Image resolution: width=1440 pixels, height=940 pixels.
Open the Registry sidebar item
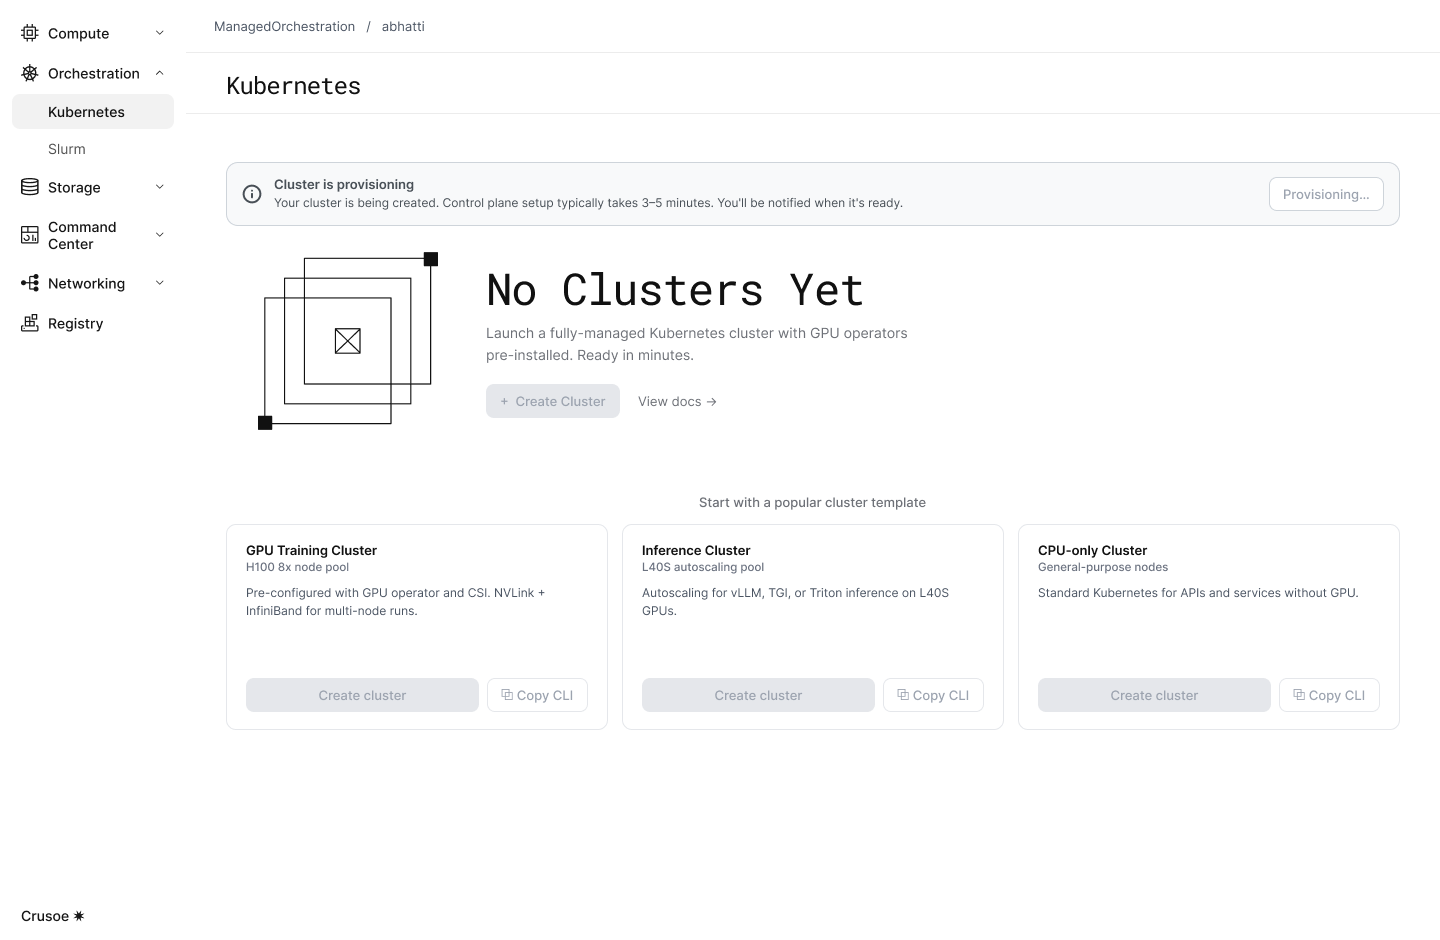click(x=93, y=323)
